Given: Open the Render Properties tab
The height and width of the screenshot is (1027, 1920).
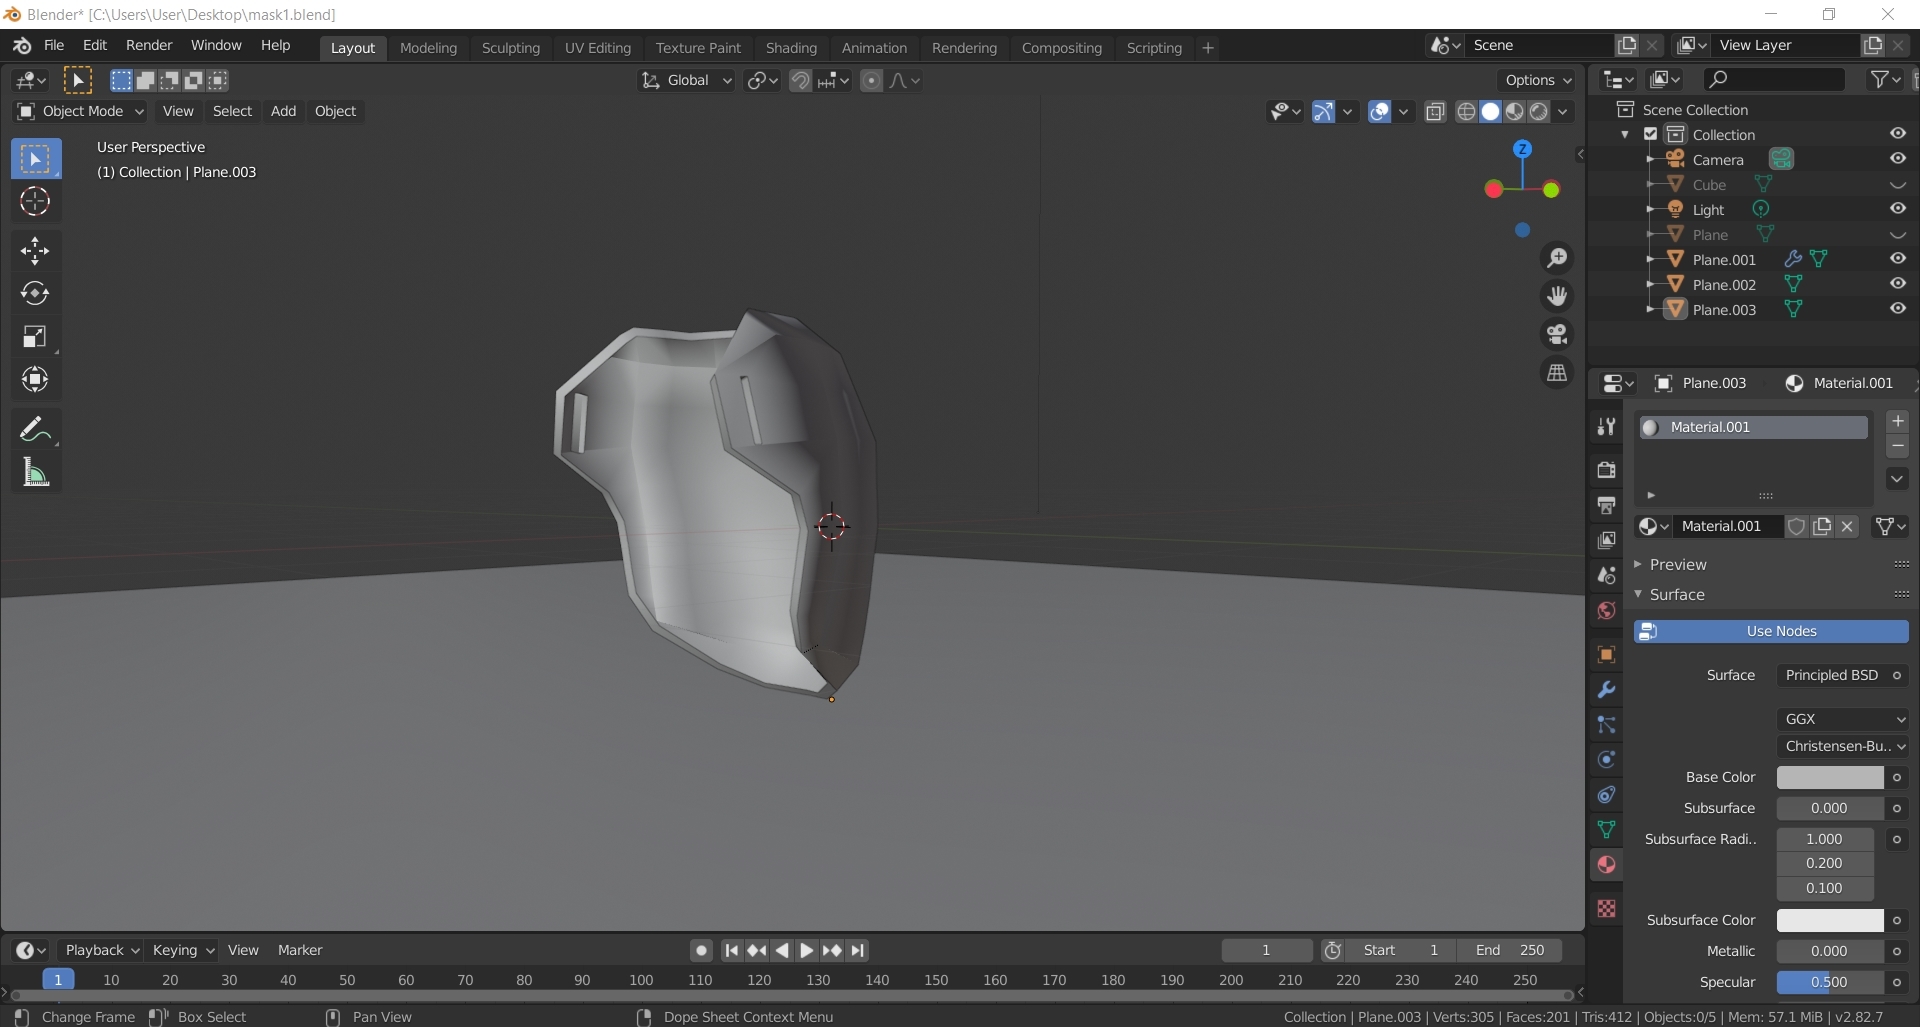Looking at the screenshot, I should 1606,468.
